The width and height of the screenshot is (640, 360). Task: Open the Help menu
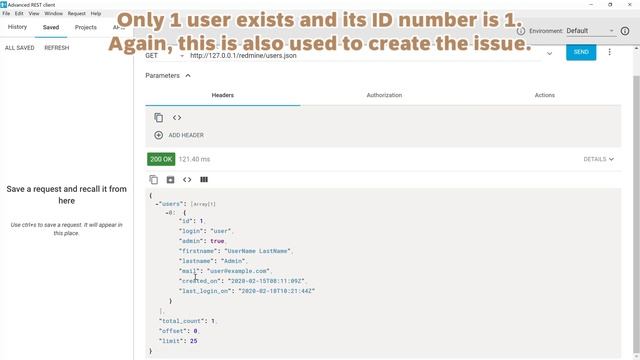click(96, 13)
